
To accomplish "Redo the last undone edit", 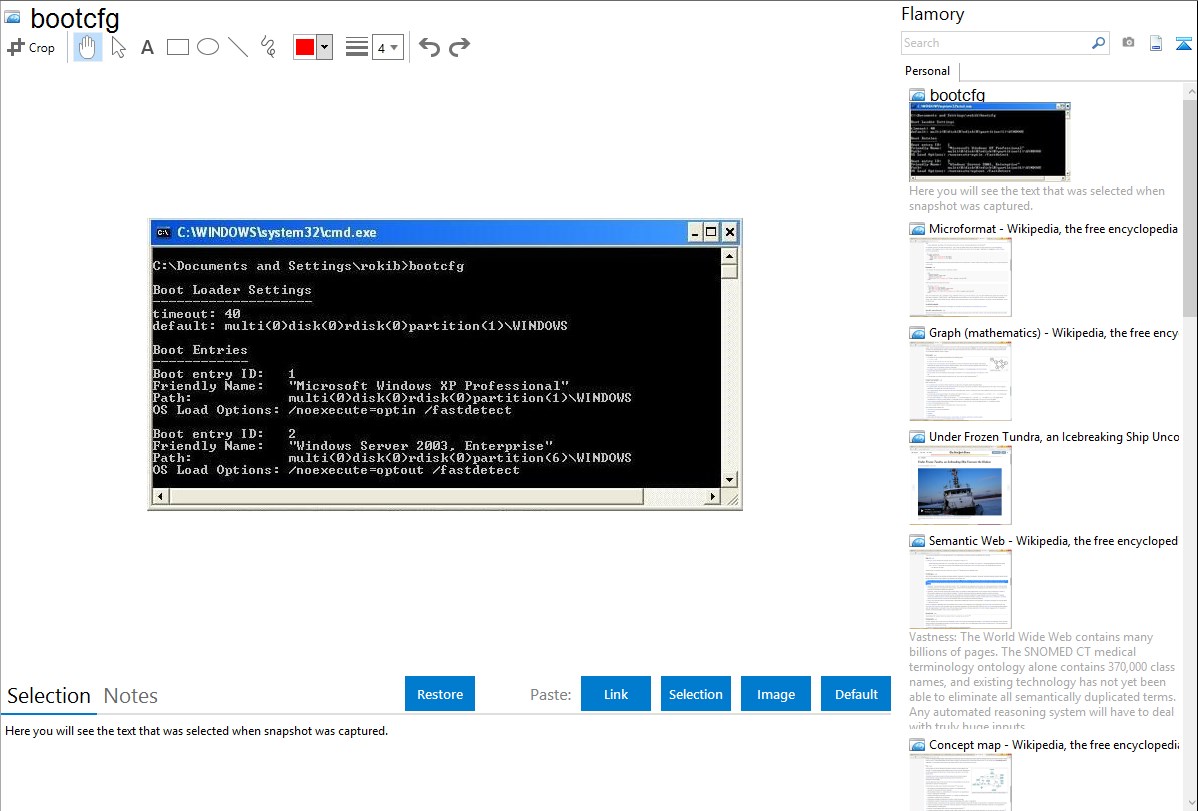I will [x=459, y=47].
